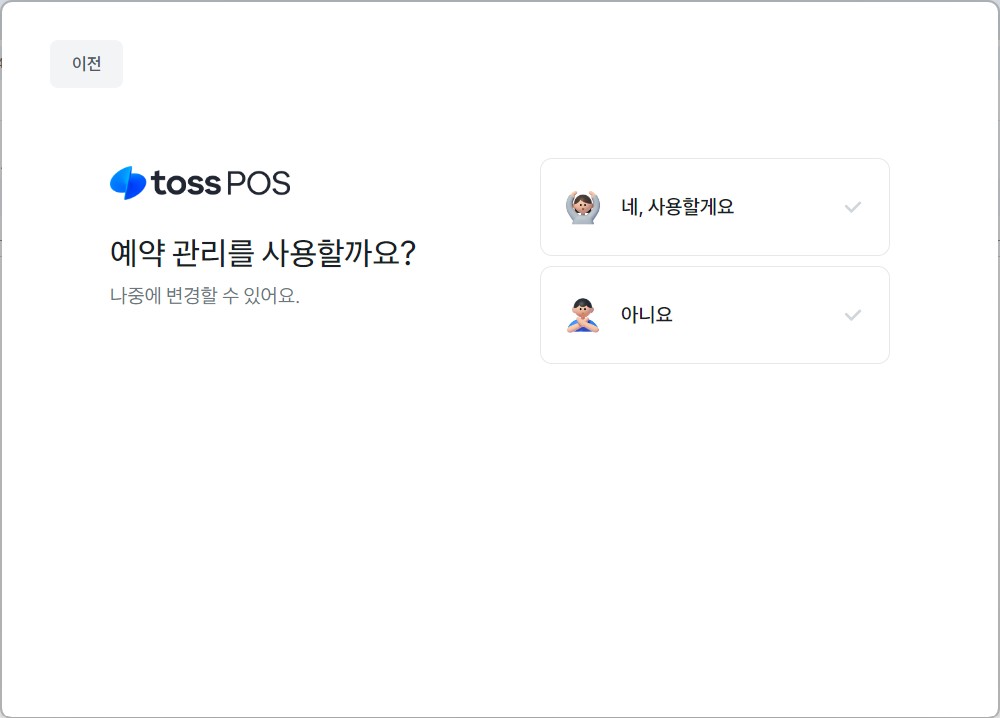Click the crossed-arms emoji icon
The image size is (1000, 718).
582,315
